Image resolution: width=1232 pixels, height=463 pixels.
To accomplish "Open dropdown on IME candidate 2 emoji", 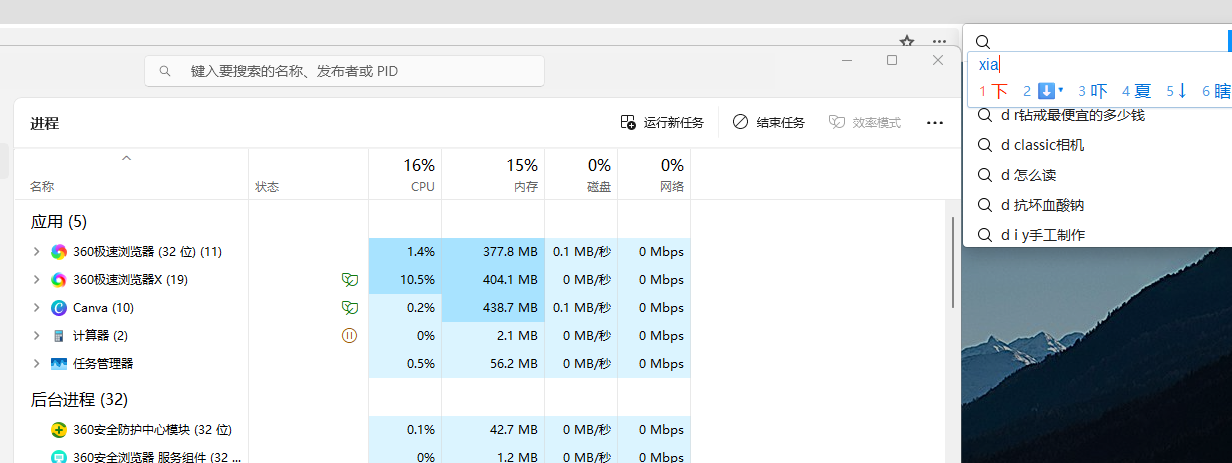I will click(x=1060, y=90).
